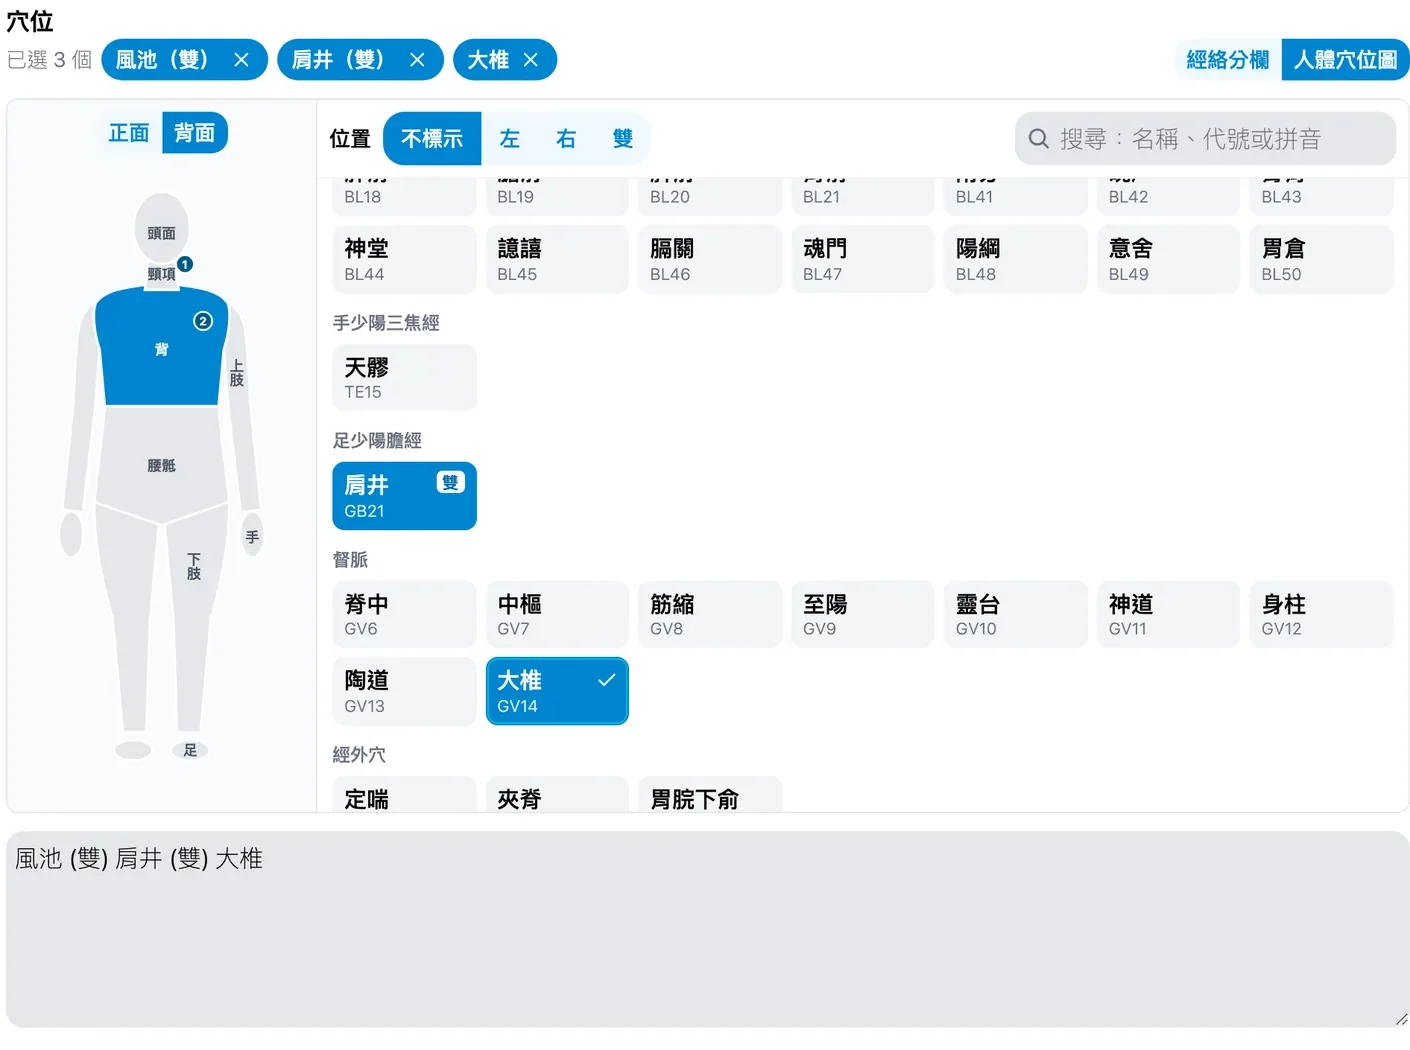Set position marking to 雙
Image resolution: width=1410 pixels, height=1050 pixels.
623,139
